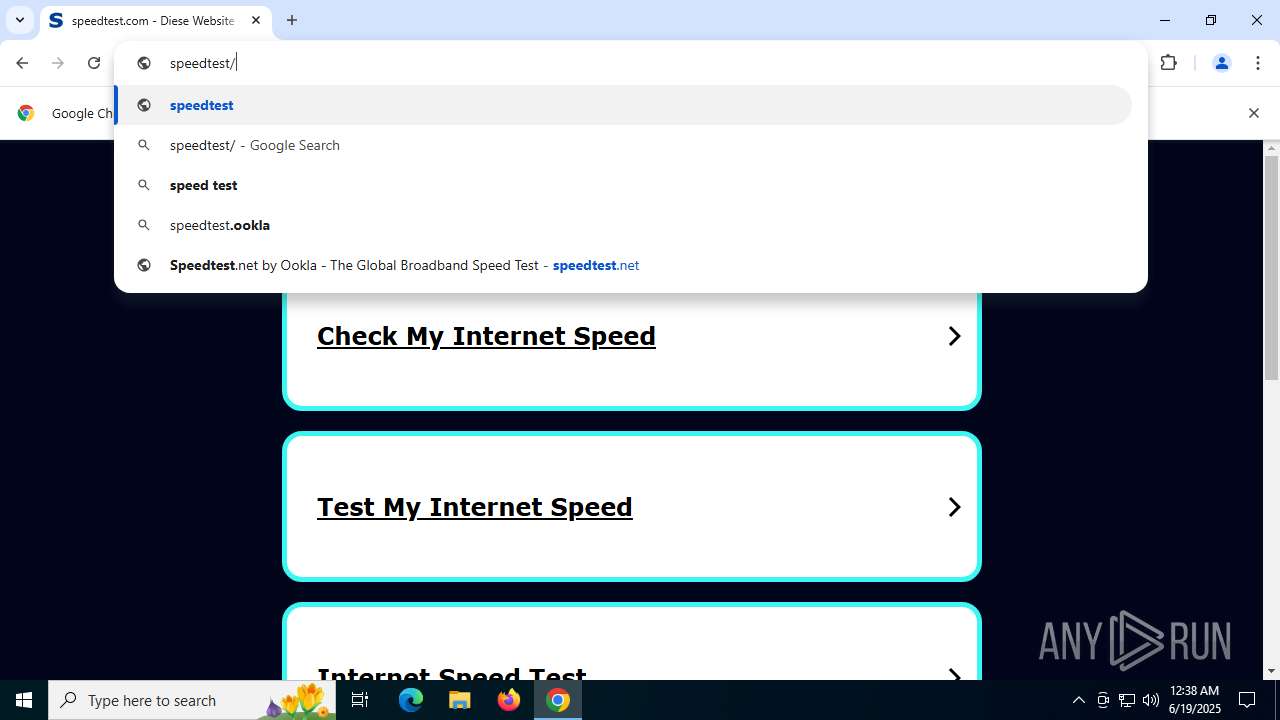Open the Windows Start menu
This screenshot has height=720, width=1280.
(24, 700)
